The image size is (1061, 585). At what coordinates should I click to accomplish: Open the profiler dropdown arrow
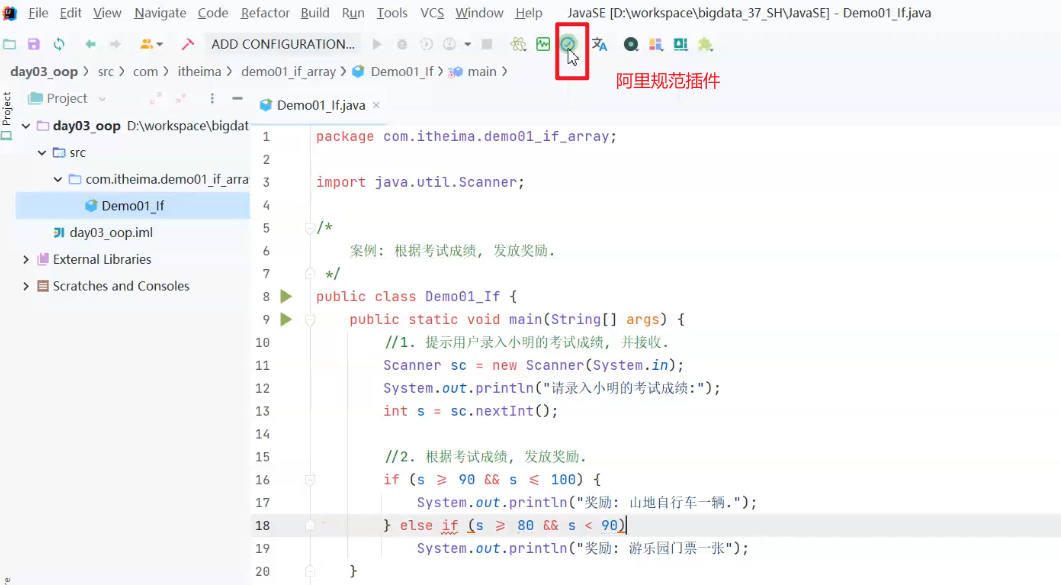(468, 45)
